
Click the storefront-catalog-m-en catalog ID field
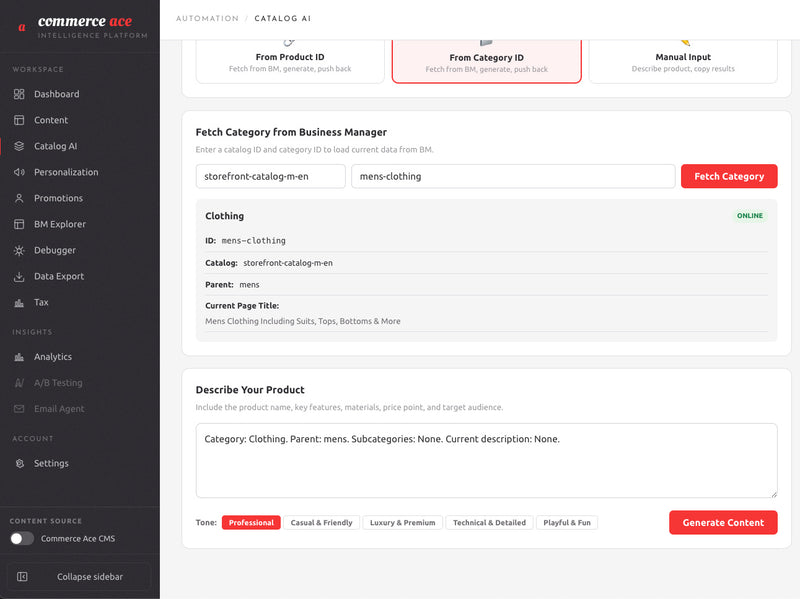(270, 176)
